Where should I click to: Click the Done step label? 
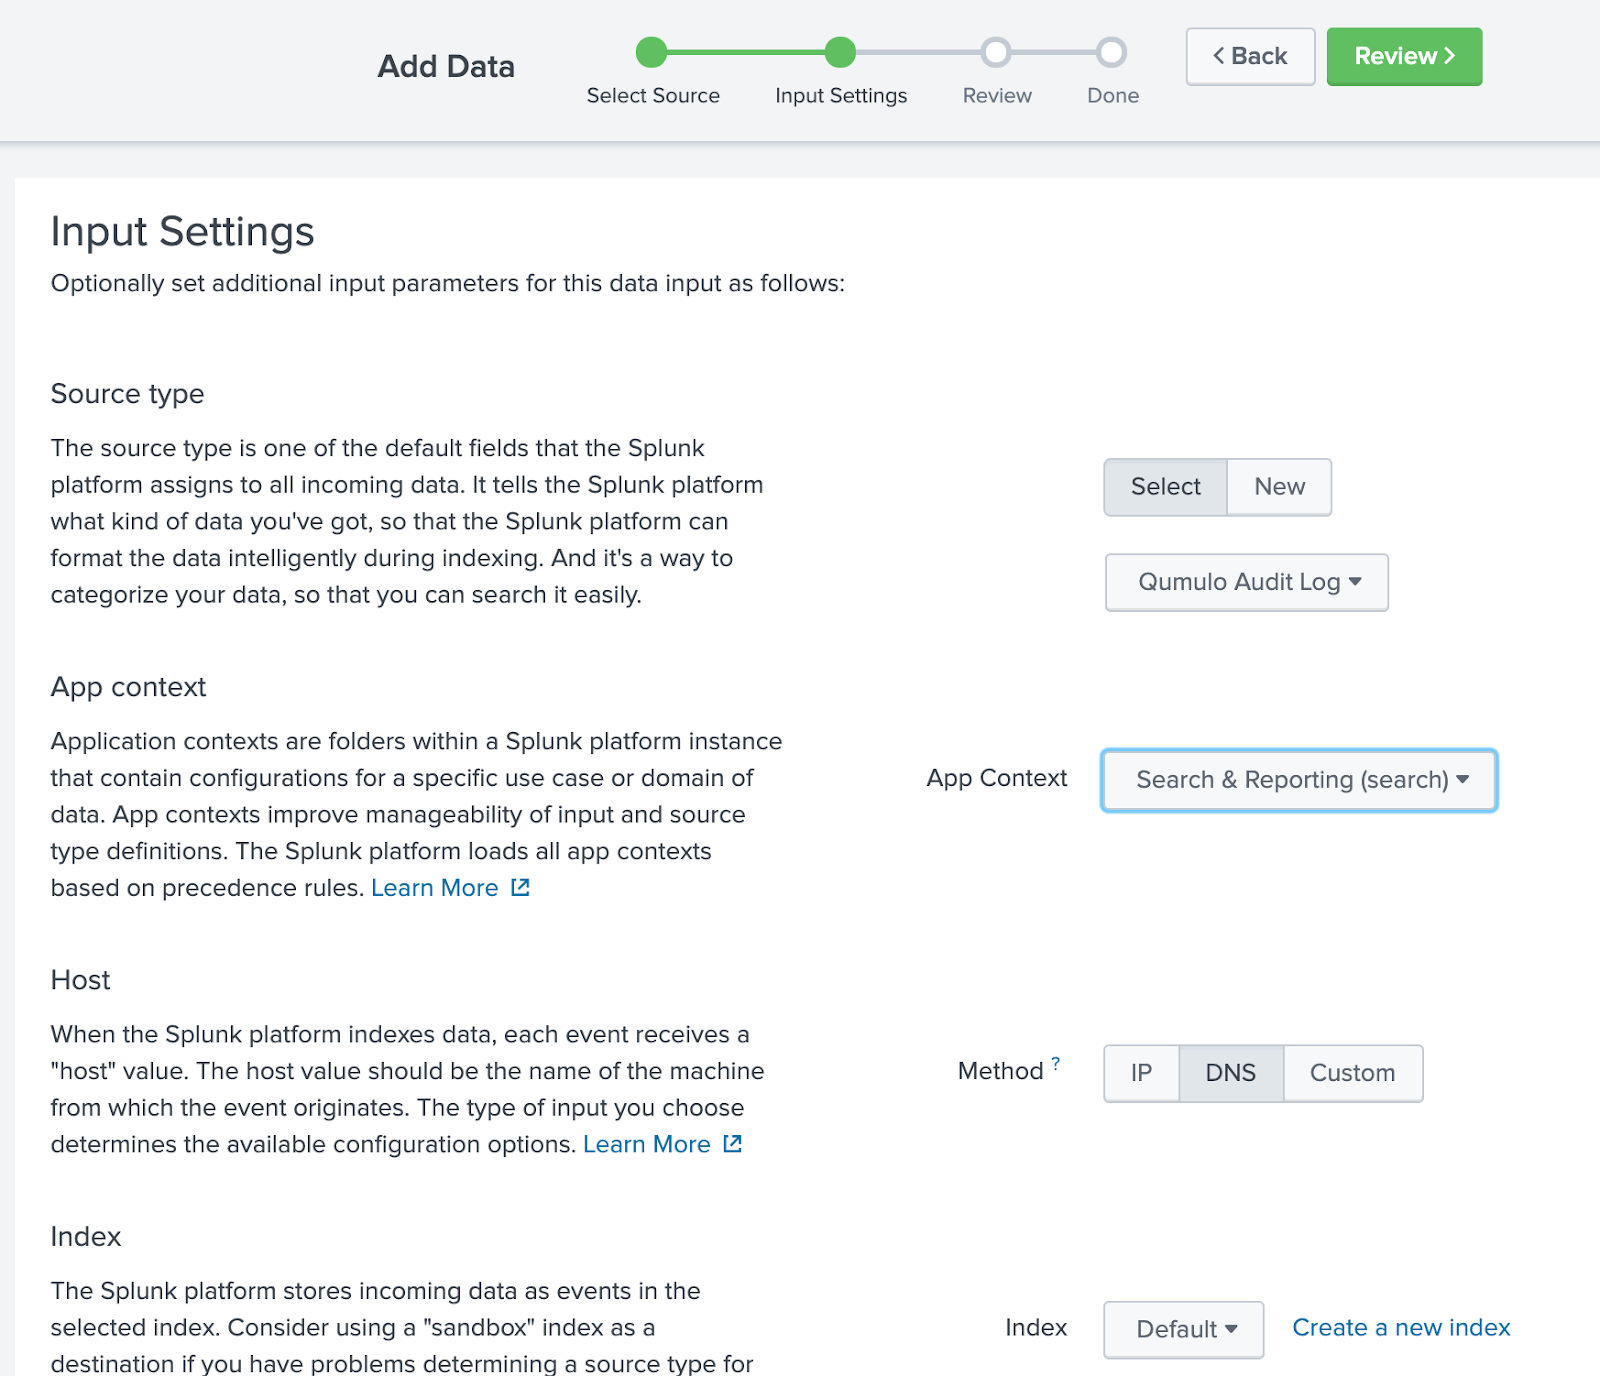pyautogui.click(x=1111, y=96)
